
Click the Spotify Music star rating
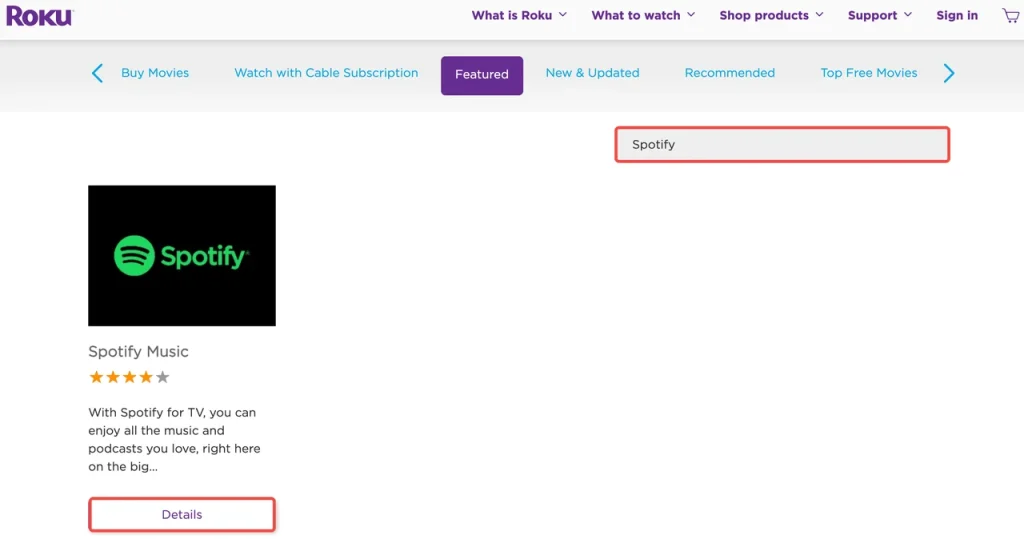click(x=129, y=377)
